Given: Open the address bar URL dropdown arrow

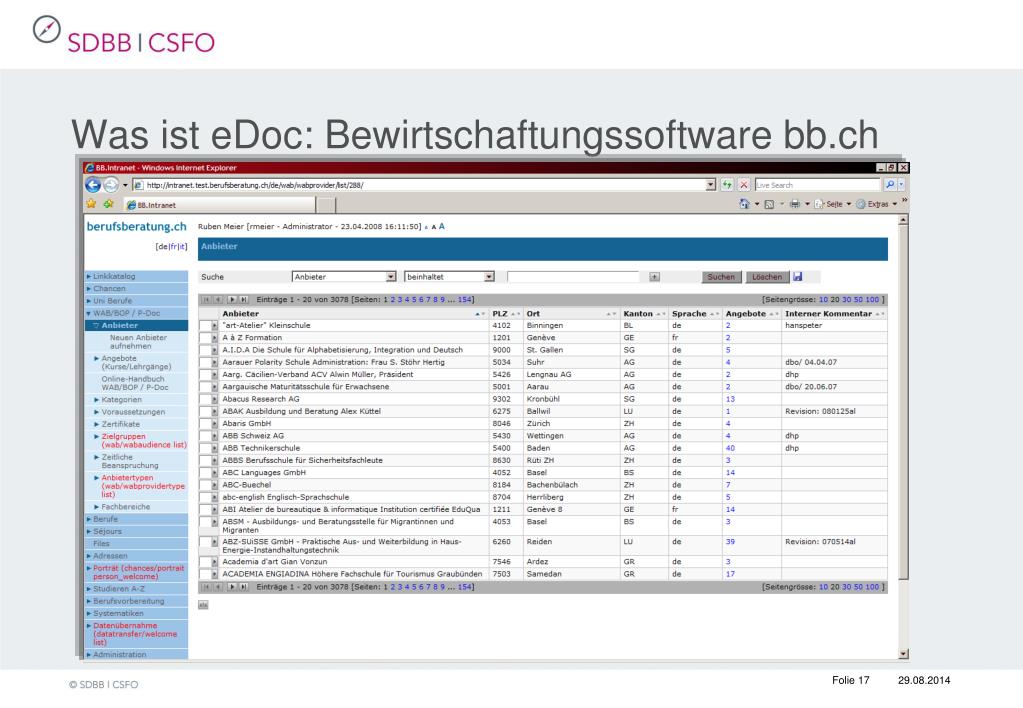Looking at the screenshot, I should [x=710, y=185].
